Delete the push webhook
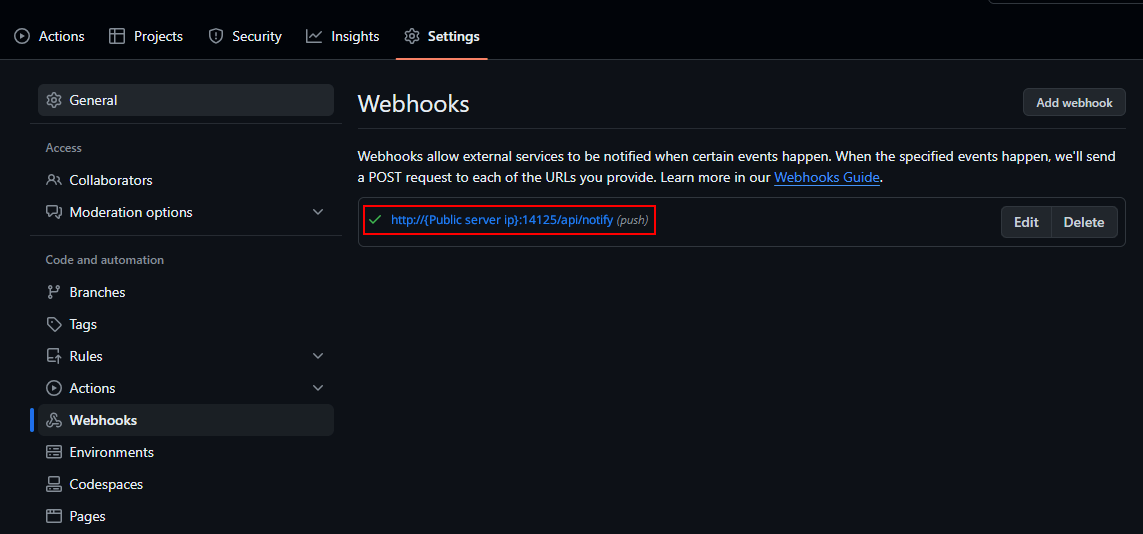The height and width of the screenshot is (534, 1143). tap(1084, 222)
